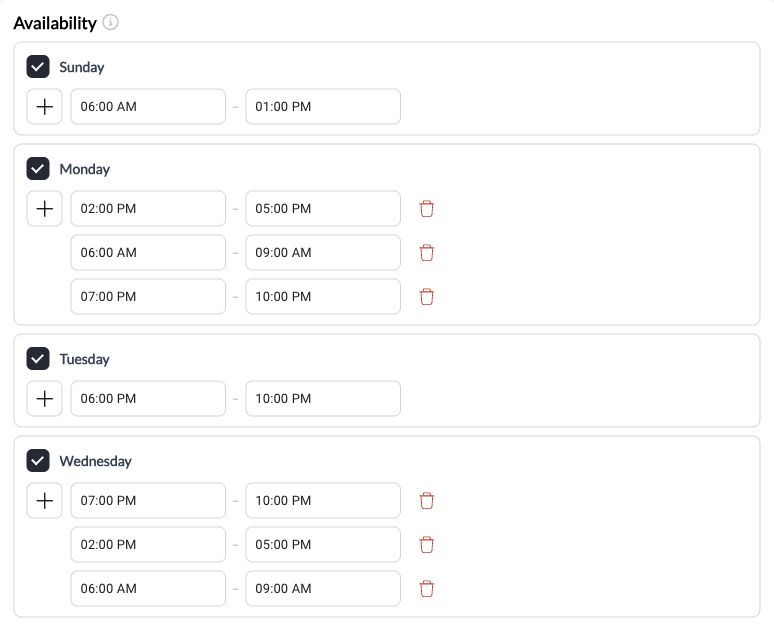Screen dimensions: 774x624
Task: Click the Tuesday day label
Action: pos(84,359)
